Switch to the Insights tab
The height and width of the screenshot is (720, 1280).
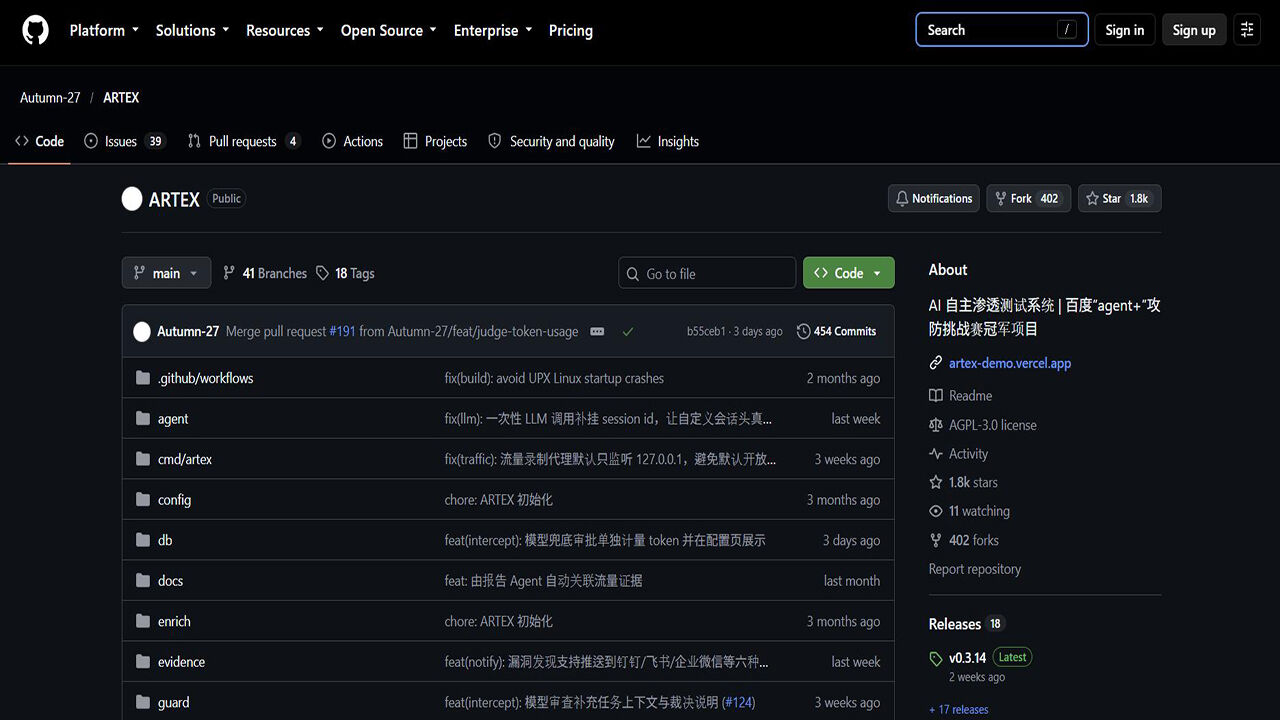coord(668,141)
